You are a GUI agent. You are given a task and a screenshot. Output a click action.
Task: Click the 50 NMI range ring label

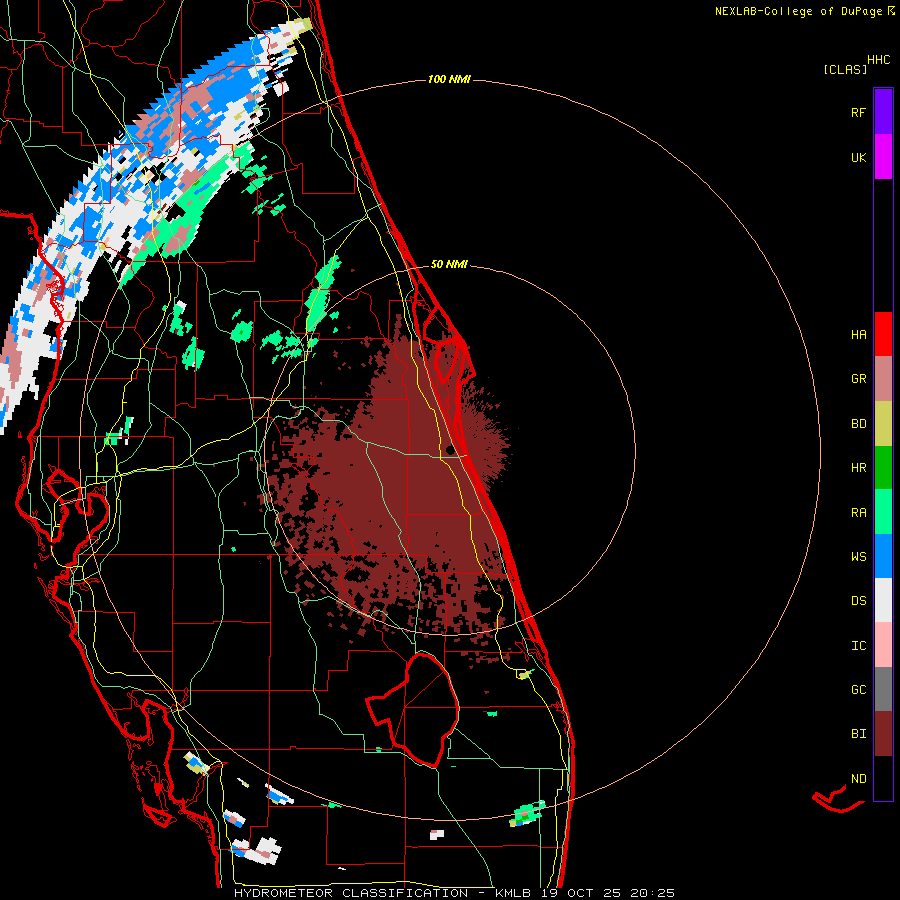[449, 265]
